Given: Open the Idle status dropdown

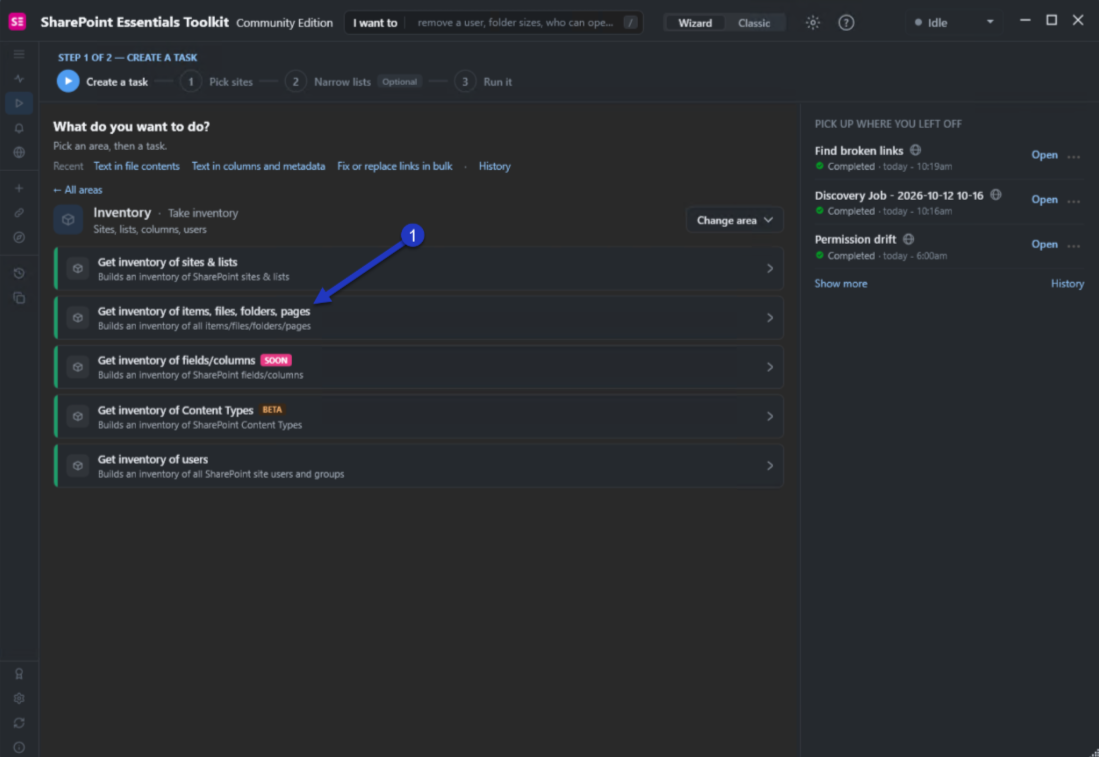Looking at the screenshot, I should (x=954, y=22).
